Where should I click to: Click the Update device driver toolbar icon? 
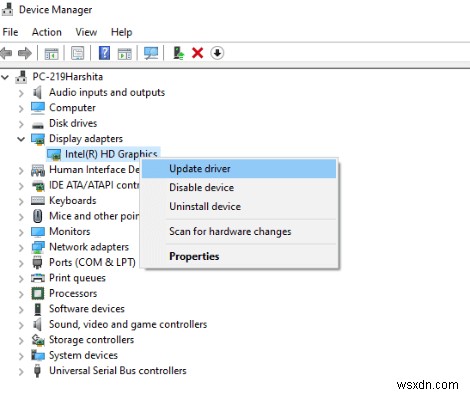coord(178,53)
